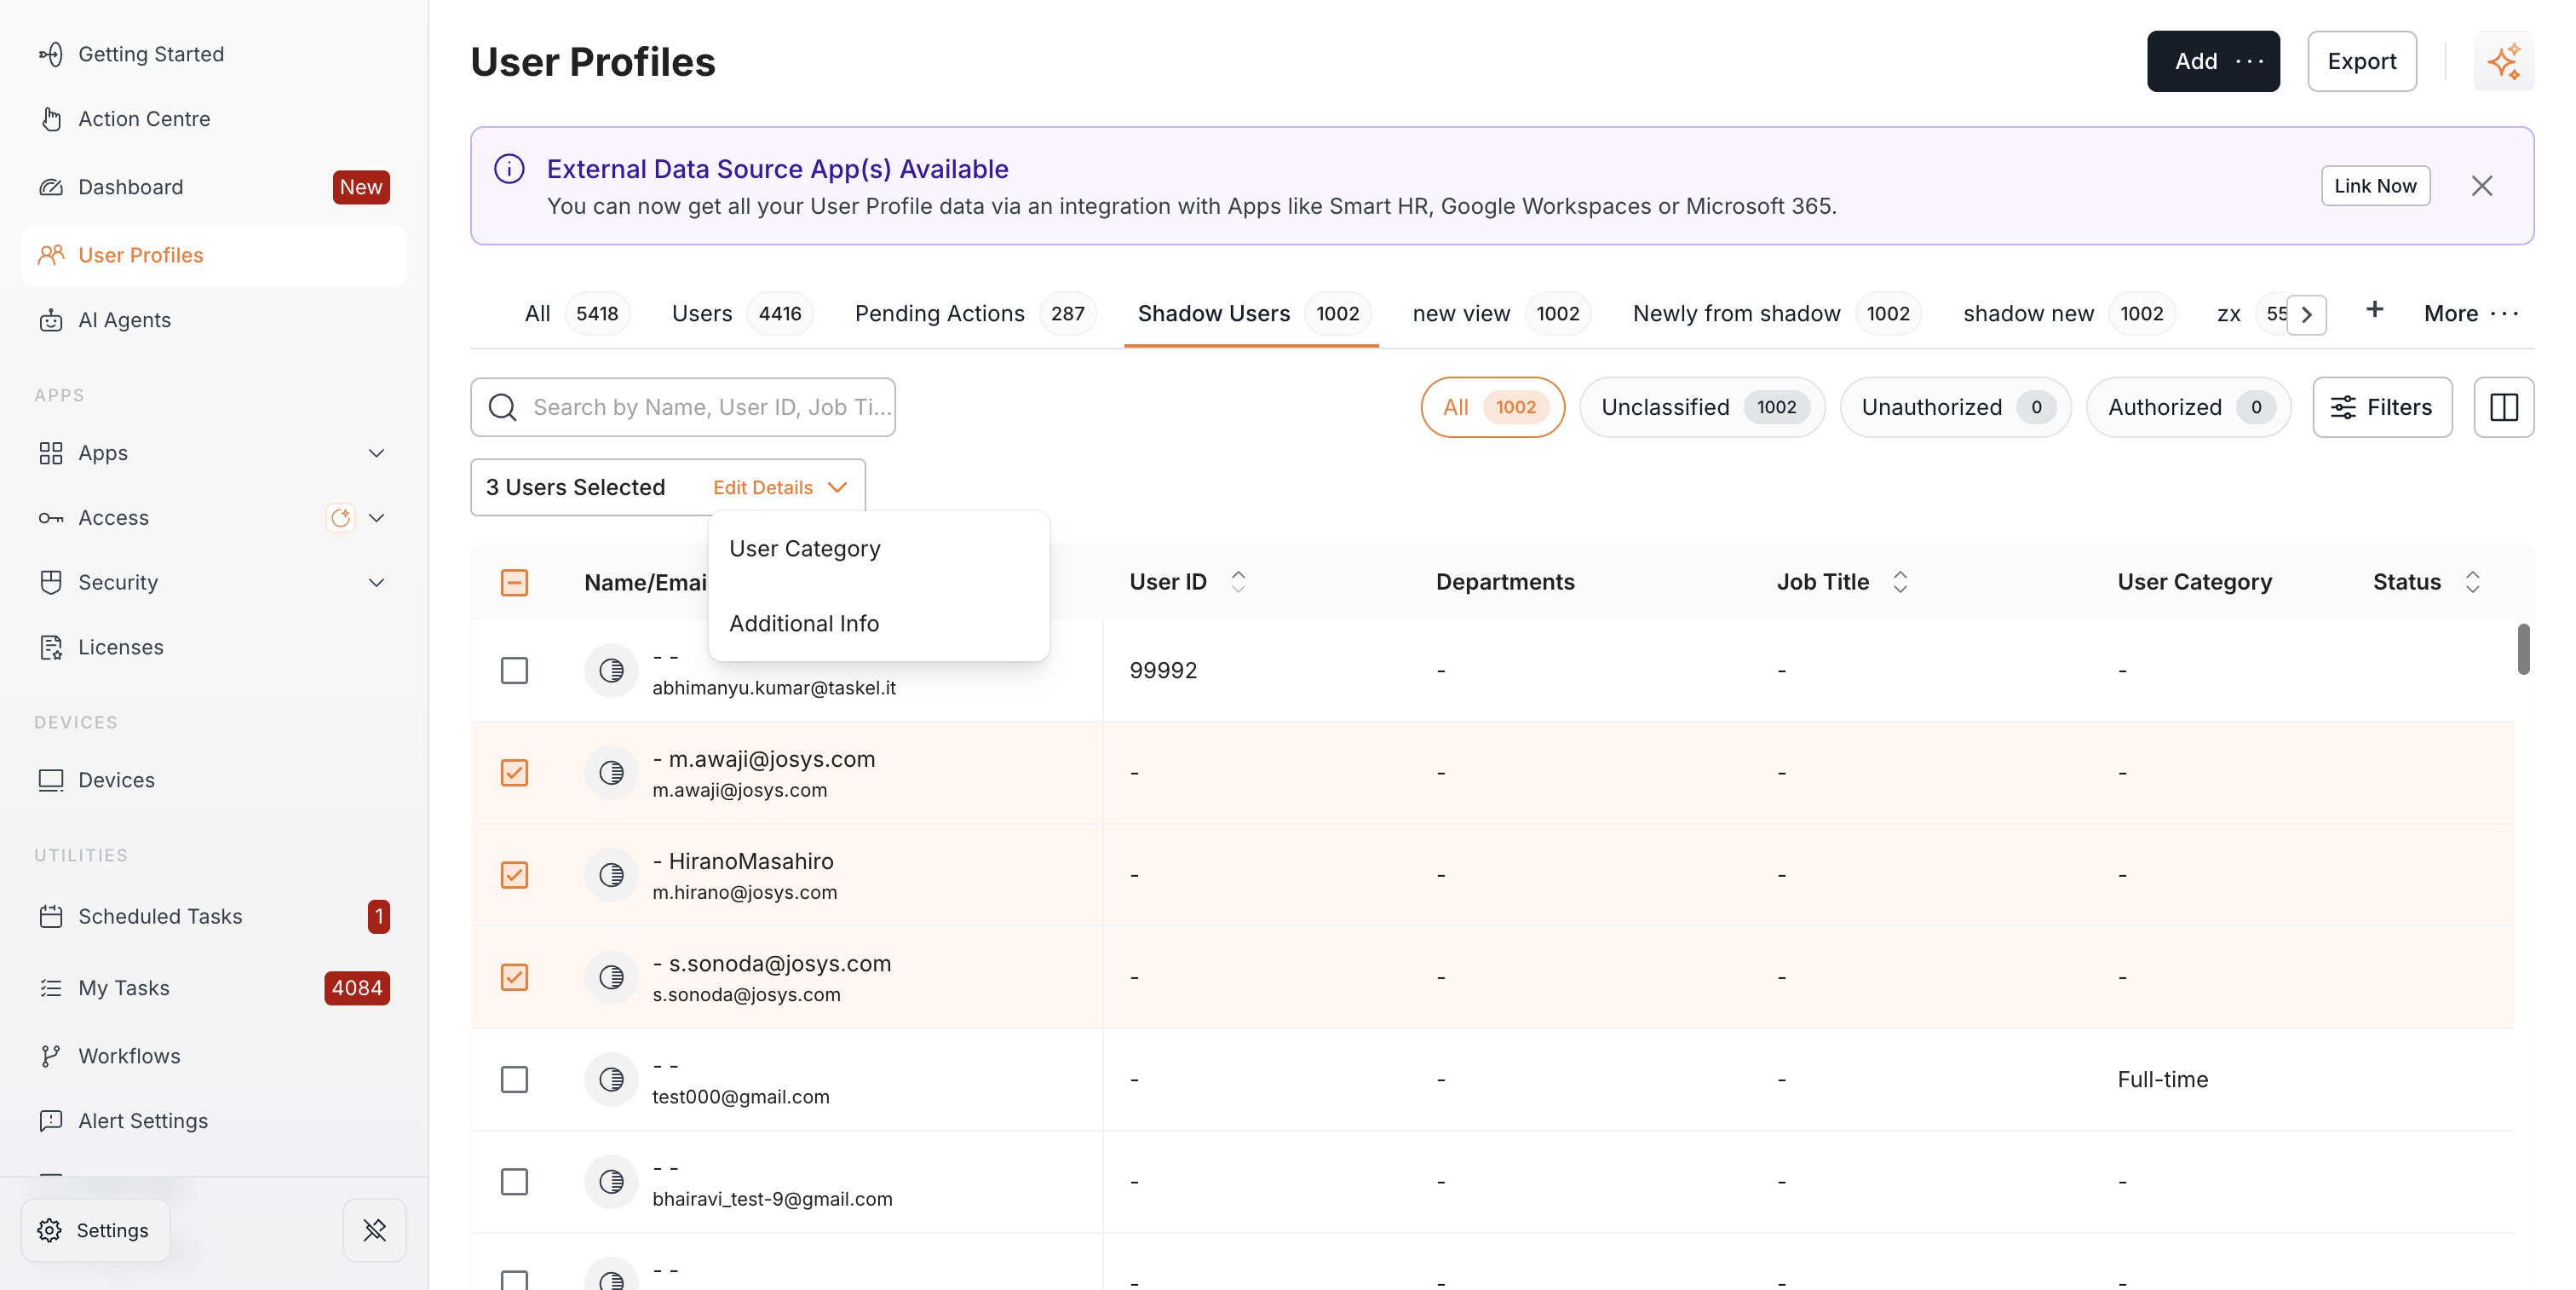Open the More views menu
The image size is (2576, 1290).
2472,313
